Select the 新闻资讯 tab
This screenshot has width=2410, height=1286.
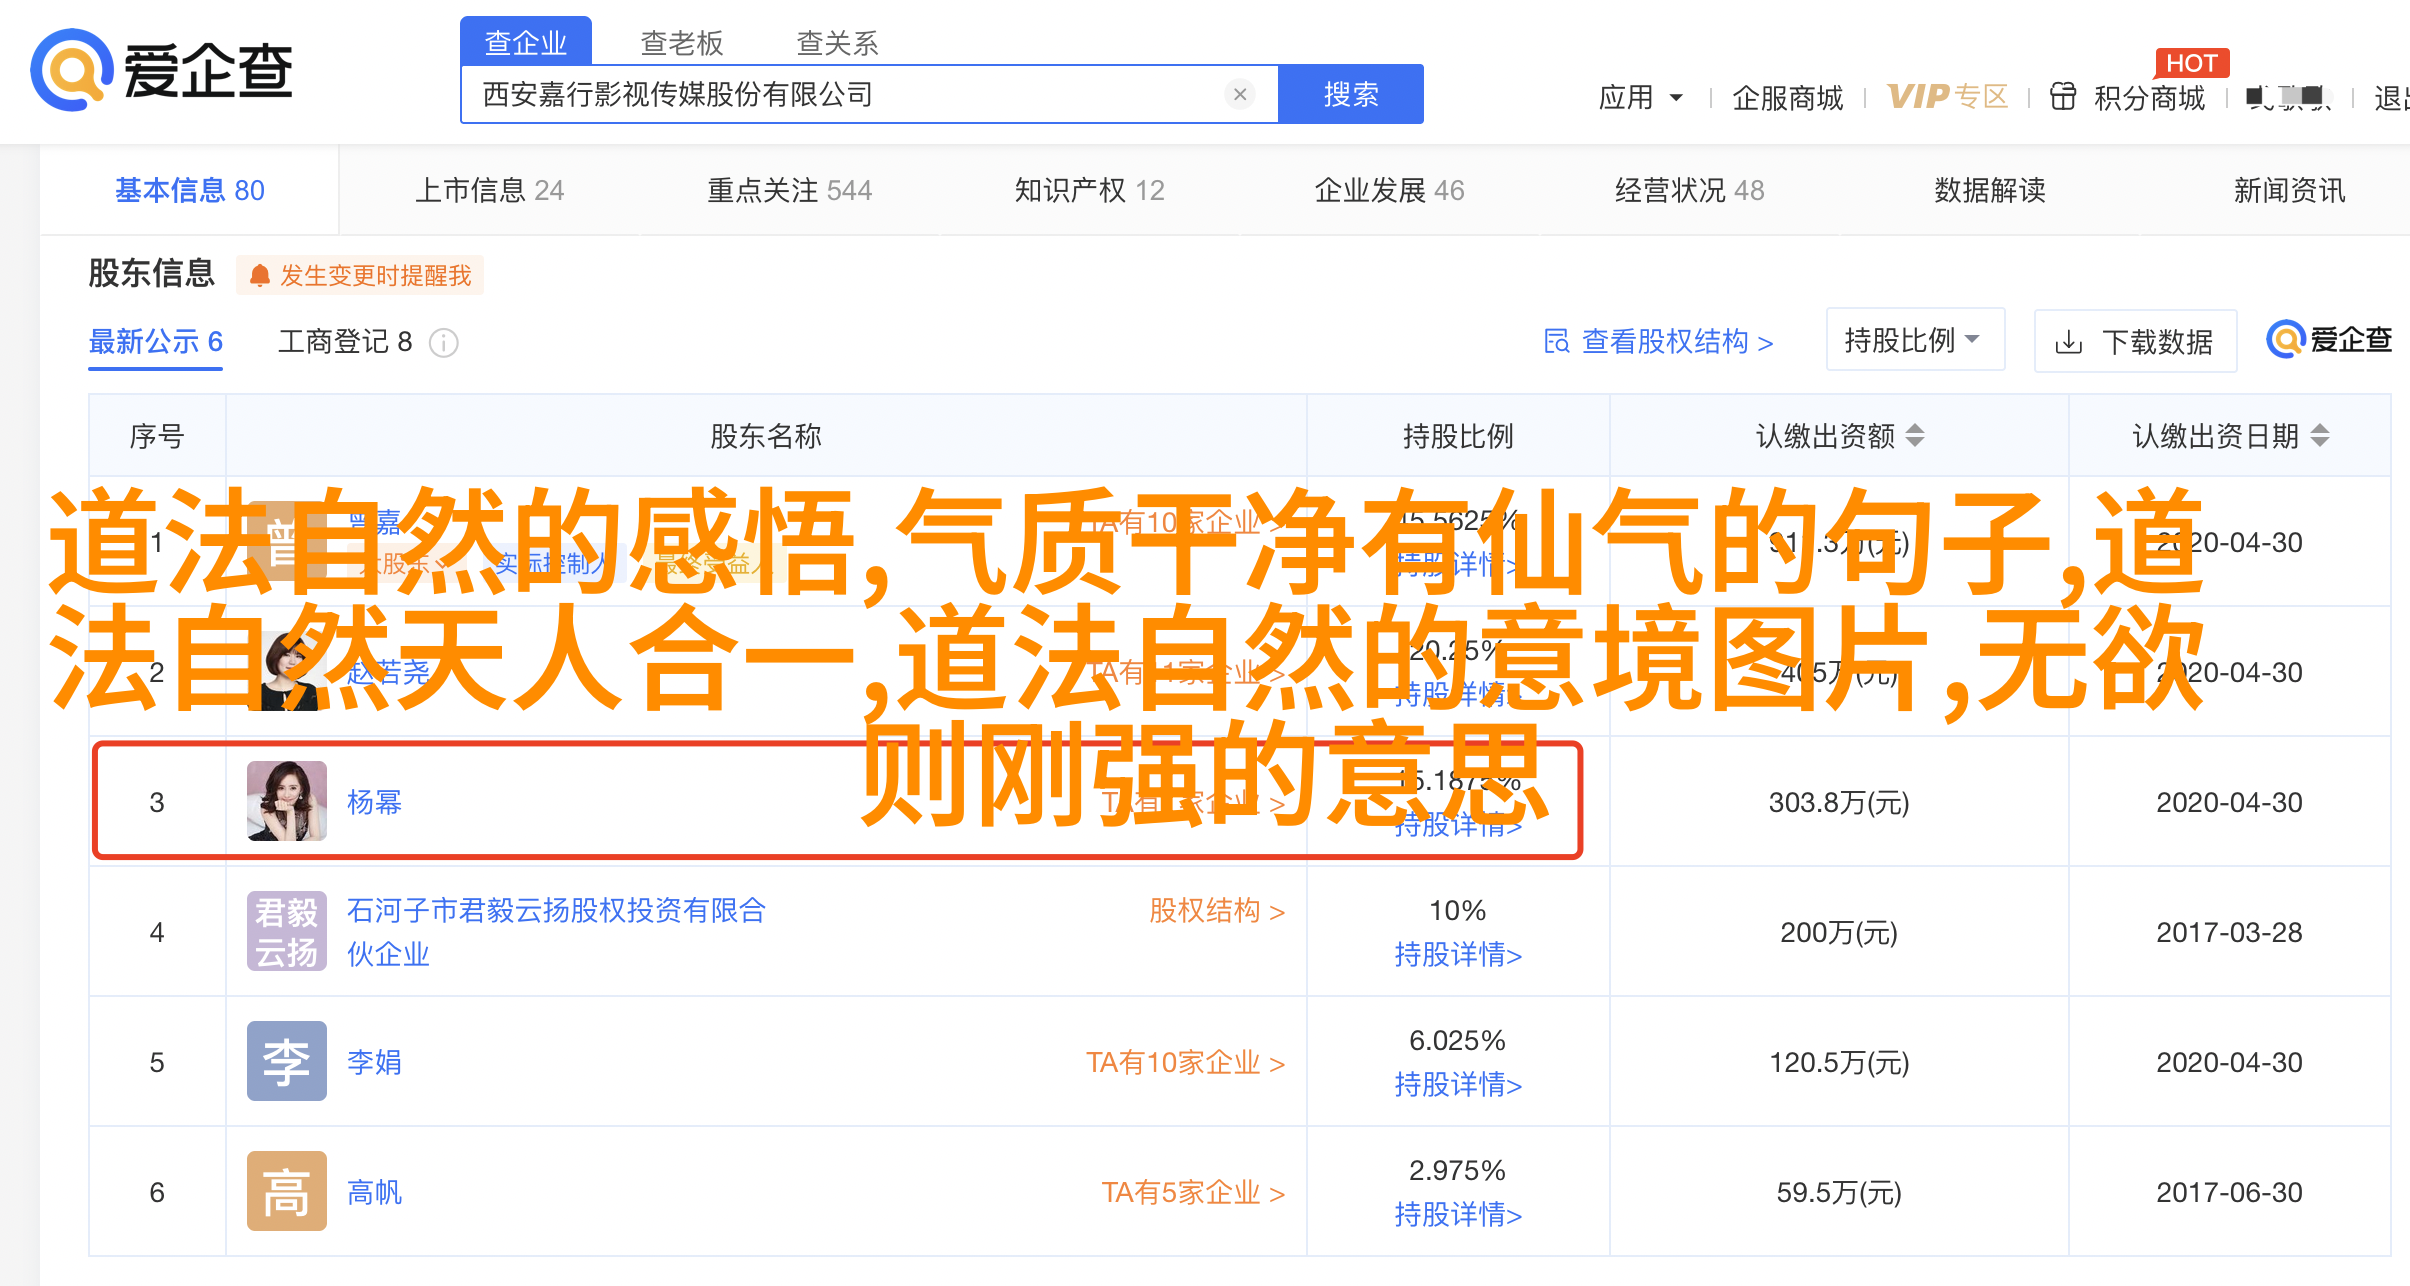click(x=2290, y=190)
